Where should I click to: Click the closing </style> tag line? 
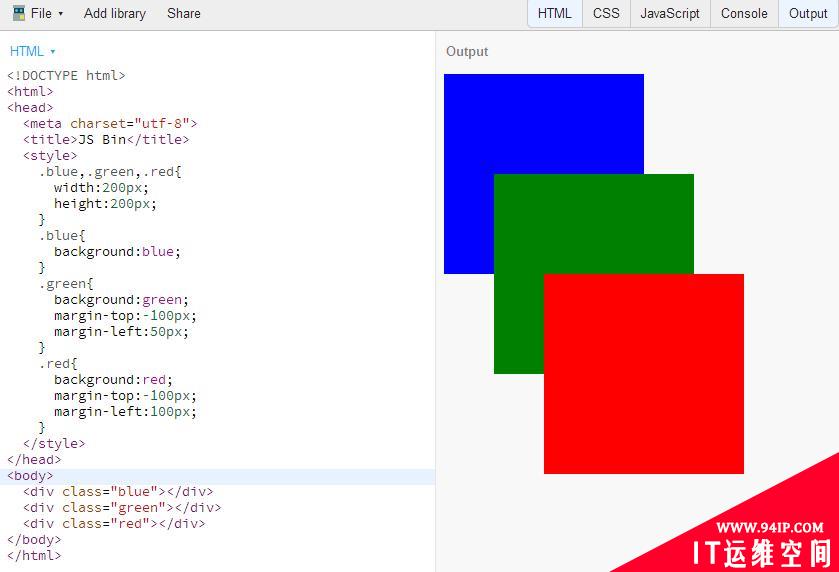tap(54, 444)
